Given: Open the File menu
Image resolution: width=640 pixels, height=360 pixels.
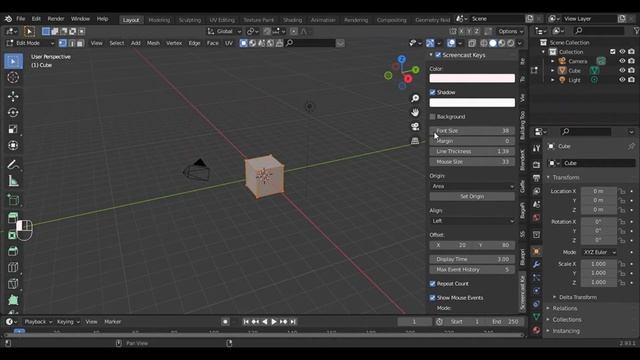Looking at the screenshot, I should coord(20,19).
